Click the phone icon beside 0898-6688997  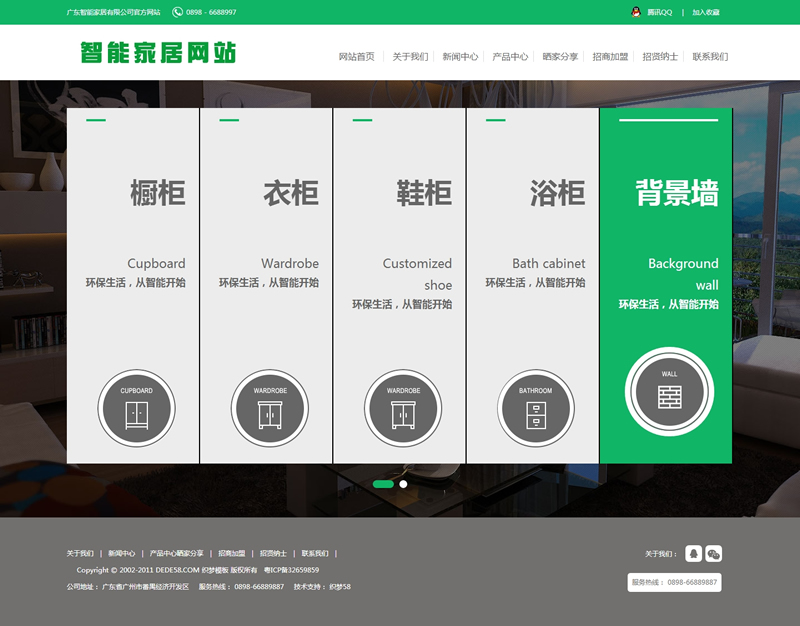(177, 12)
